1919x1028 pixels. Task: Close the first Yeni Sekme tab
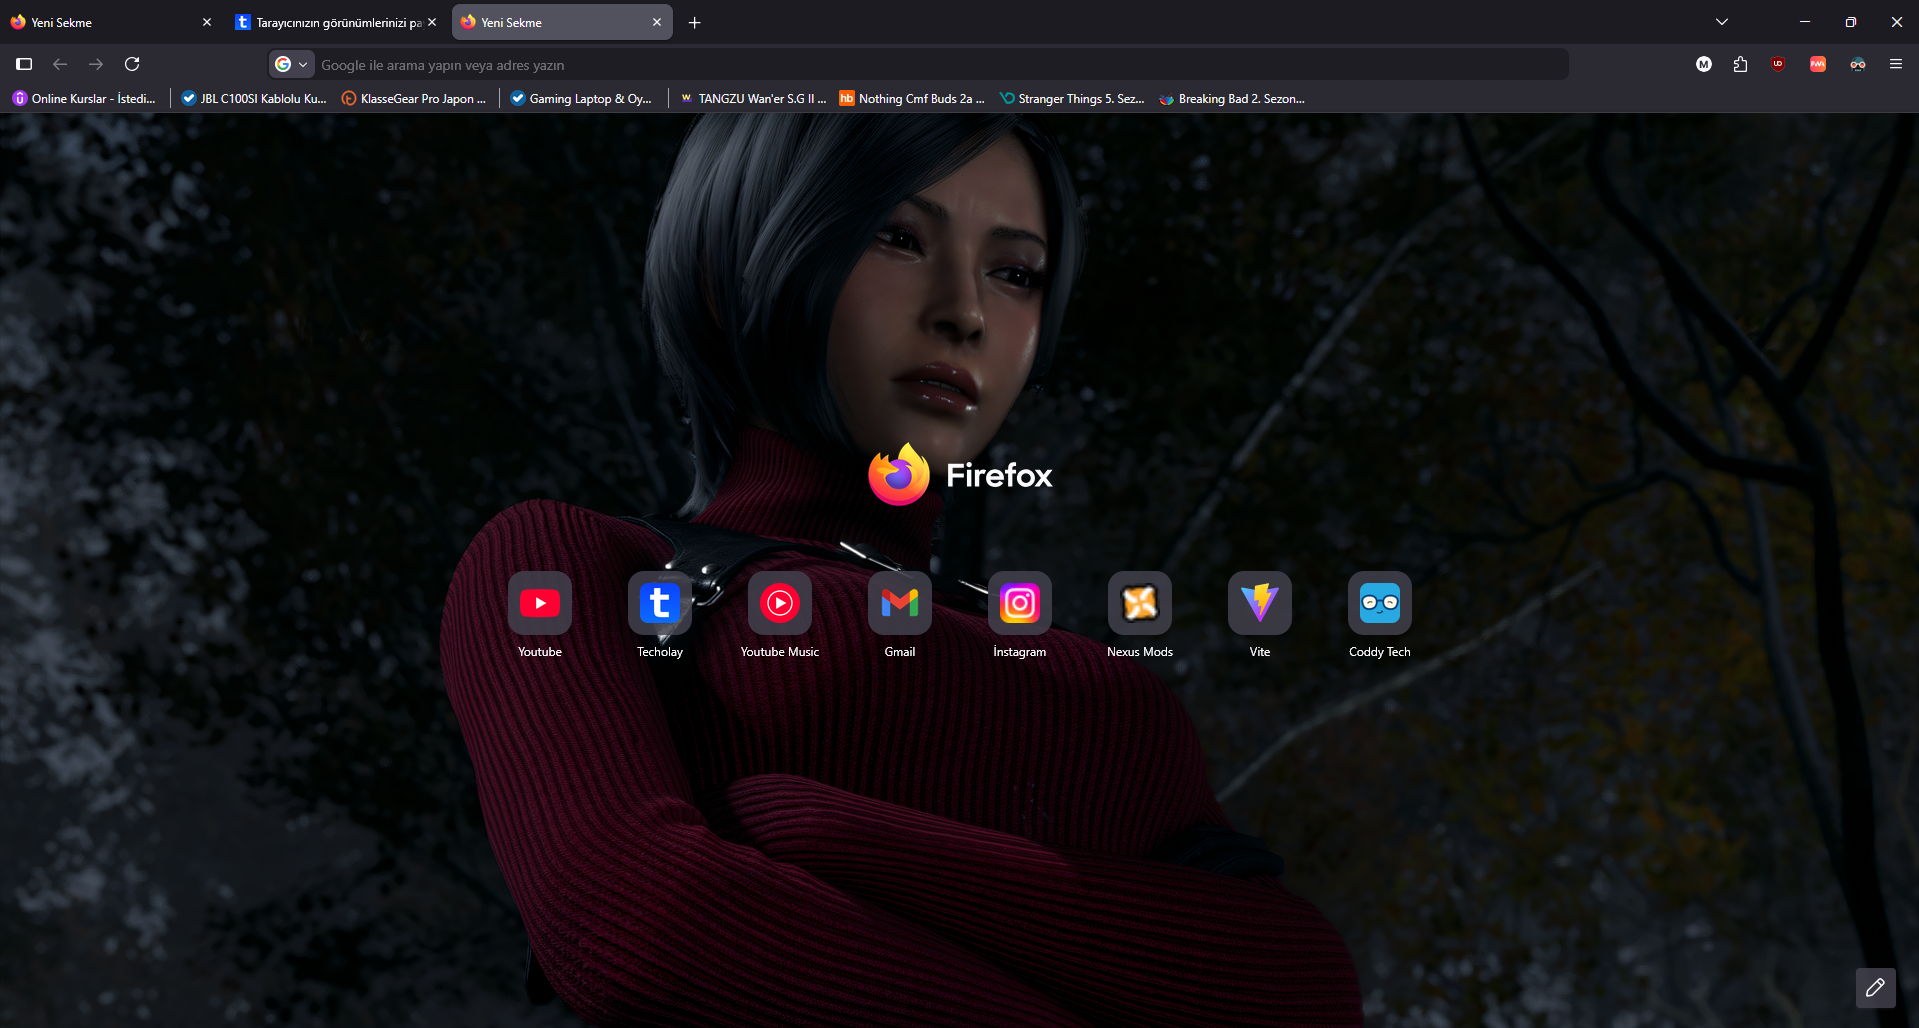click(x=207, y=22)
